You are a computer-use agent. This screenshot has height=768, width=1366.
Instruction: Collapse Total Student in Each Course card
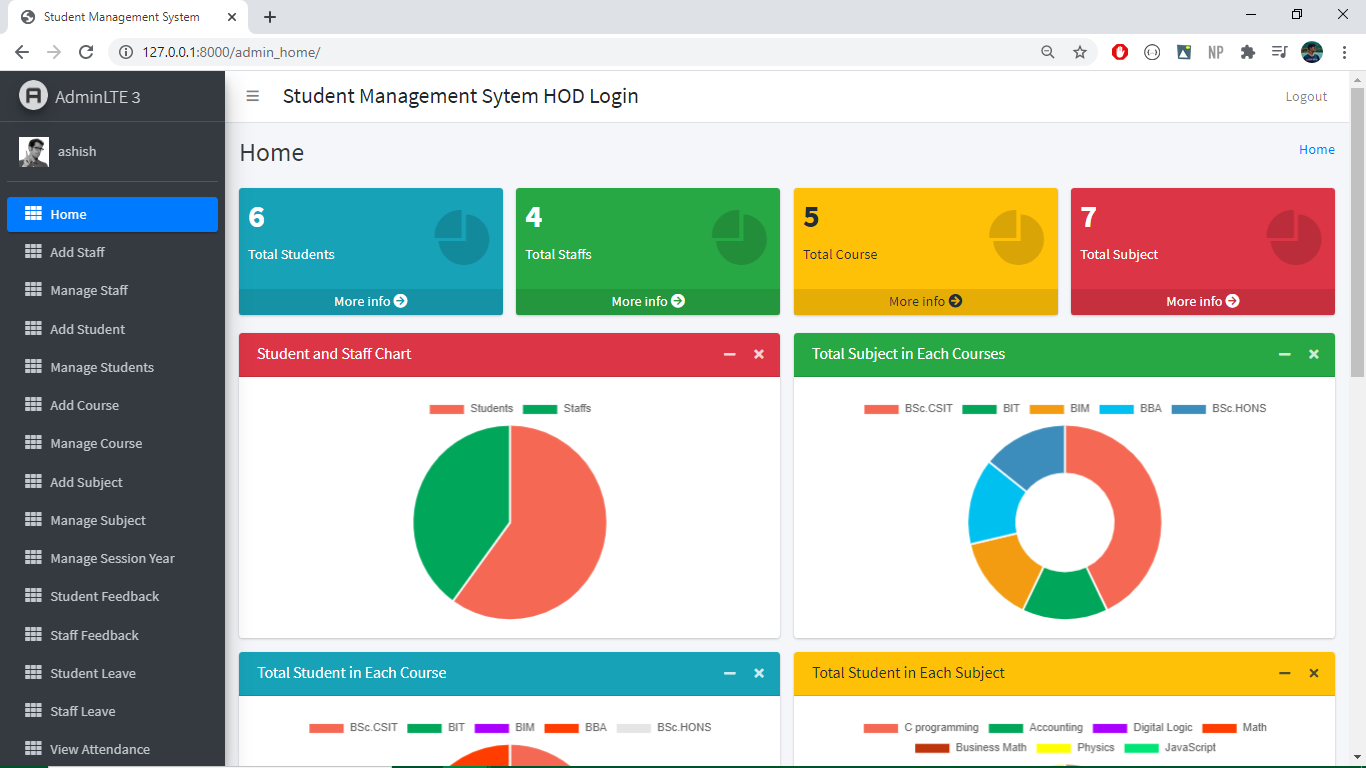point(730,673)
